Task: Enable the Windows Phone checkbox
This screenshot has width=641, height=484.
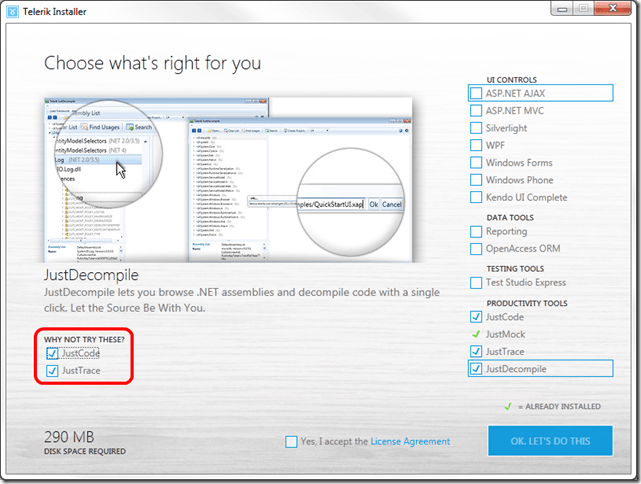Action: click(476, 180)
